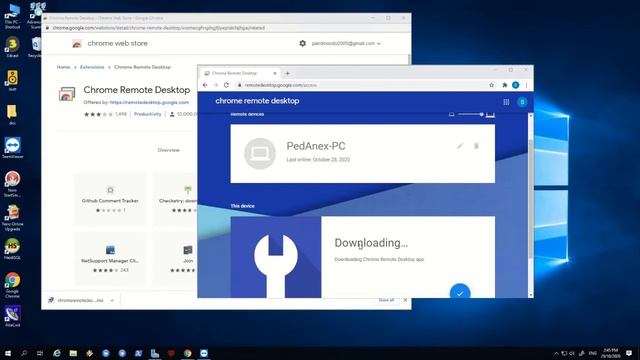The width and height of the screenshot is (640, 360).
Task: Open HeidiSQL desktop shortcut
Action: 13,249
